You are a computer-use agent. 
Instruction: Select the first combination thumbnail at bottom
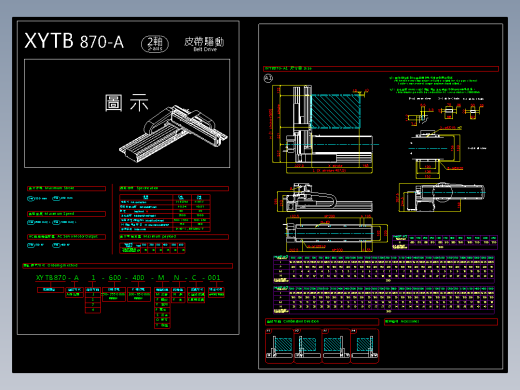[279, 346]
